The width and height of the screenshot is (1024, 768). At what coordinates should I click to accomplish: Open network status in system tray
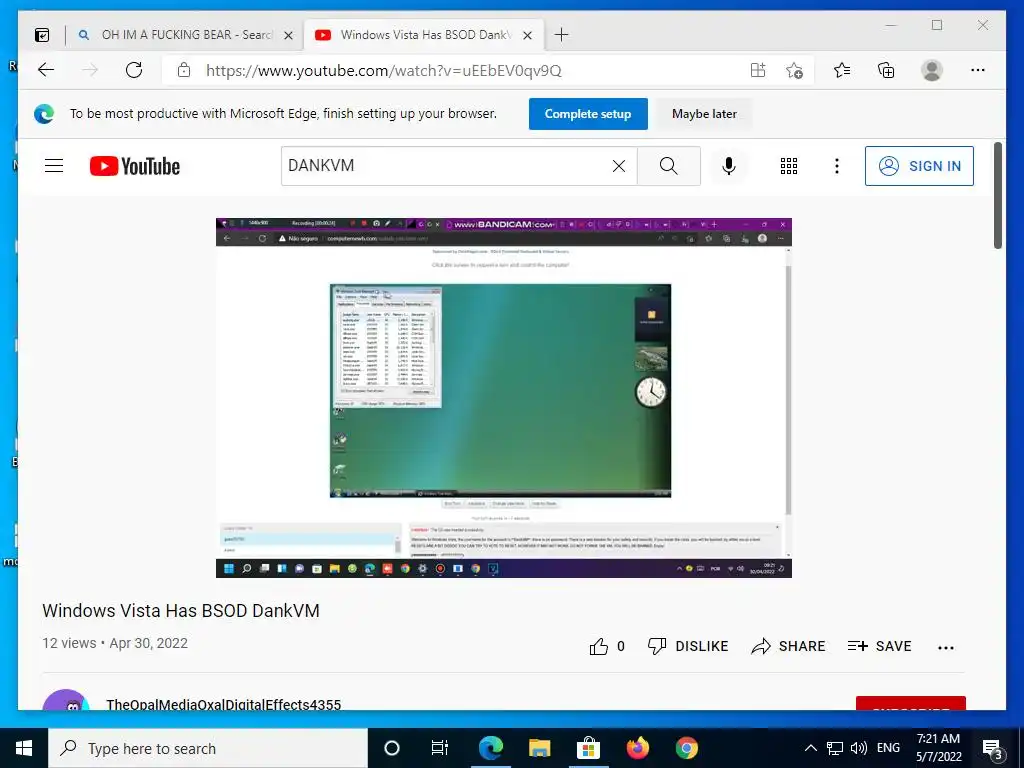coord(835,748)
